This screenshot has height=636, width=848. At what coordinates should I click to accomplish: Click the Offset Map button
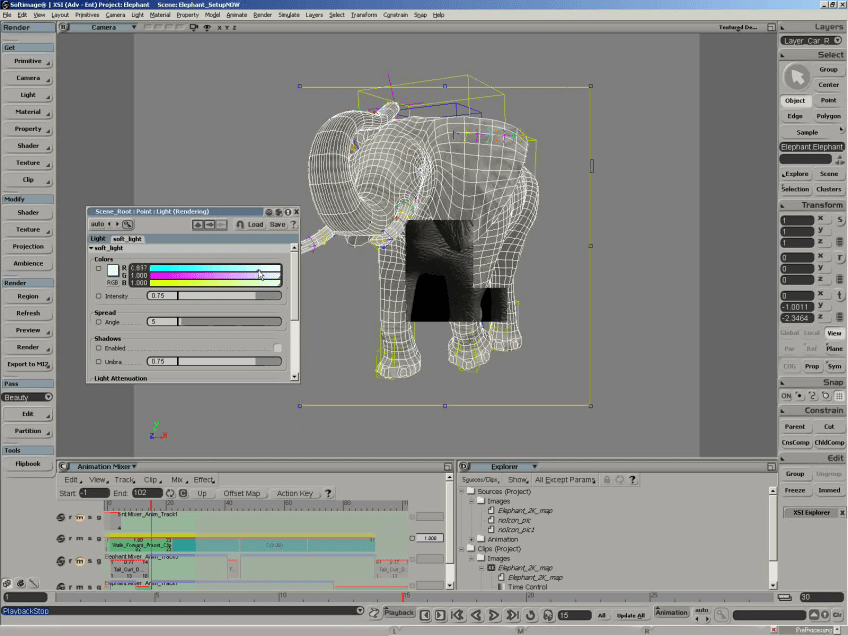tap(241, 493)
